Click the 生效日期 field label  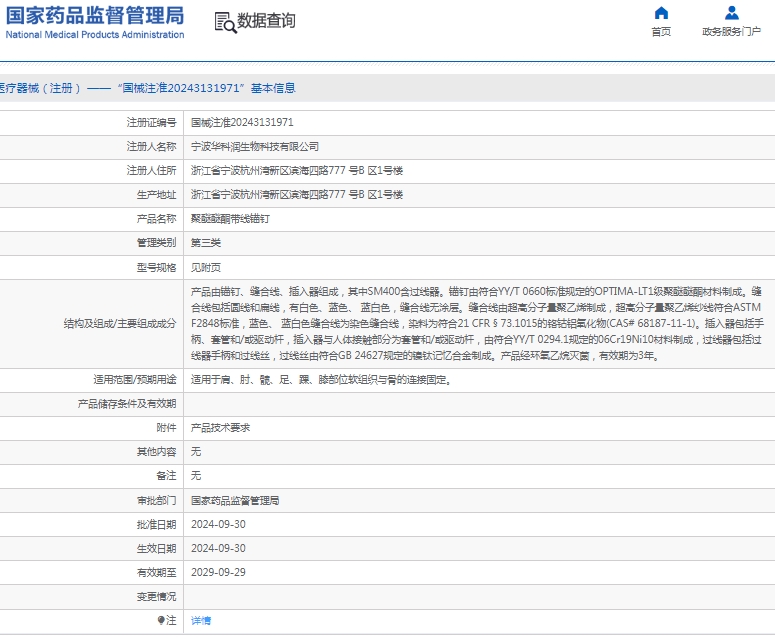pyautogui.click(x=156, y=549)
